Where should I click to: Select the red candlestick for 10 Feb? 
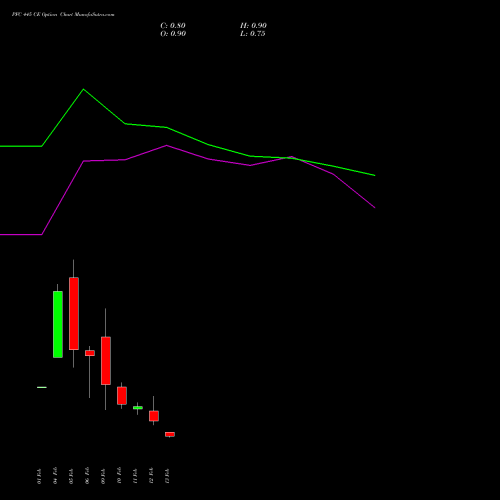(122, 396)
